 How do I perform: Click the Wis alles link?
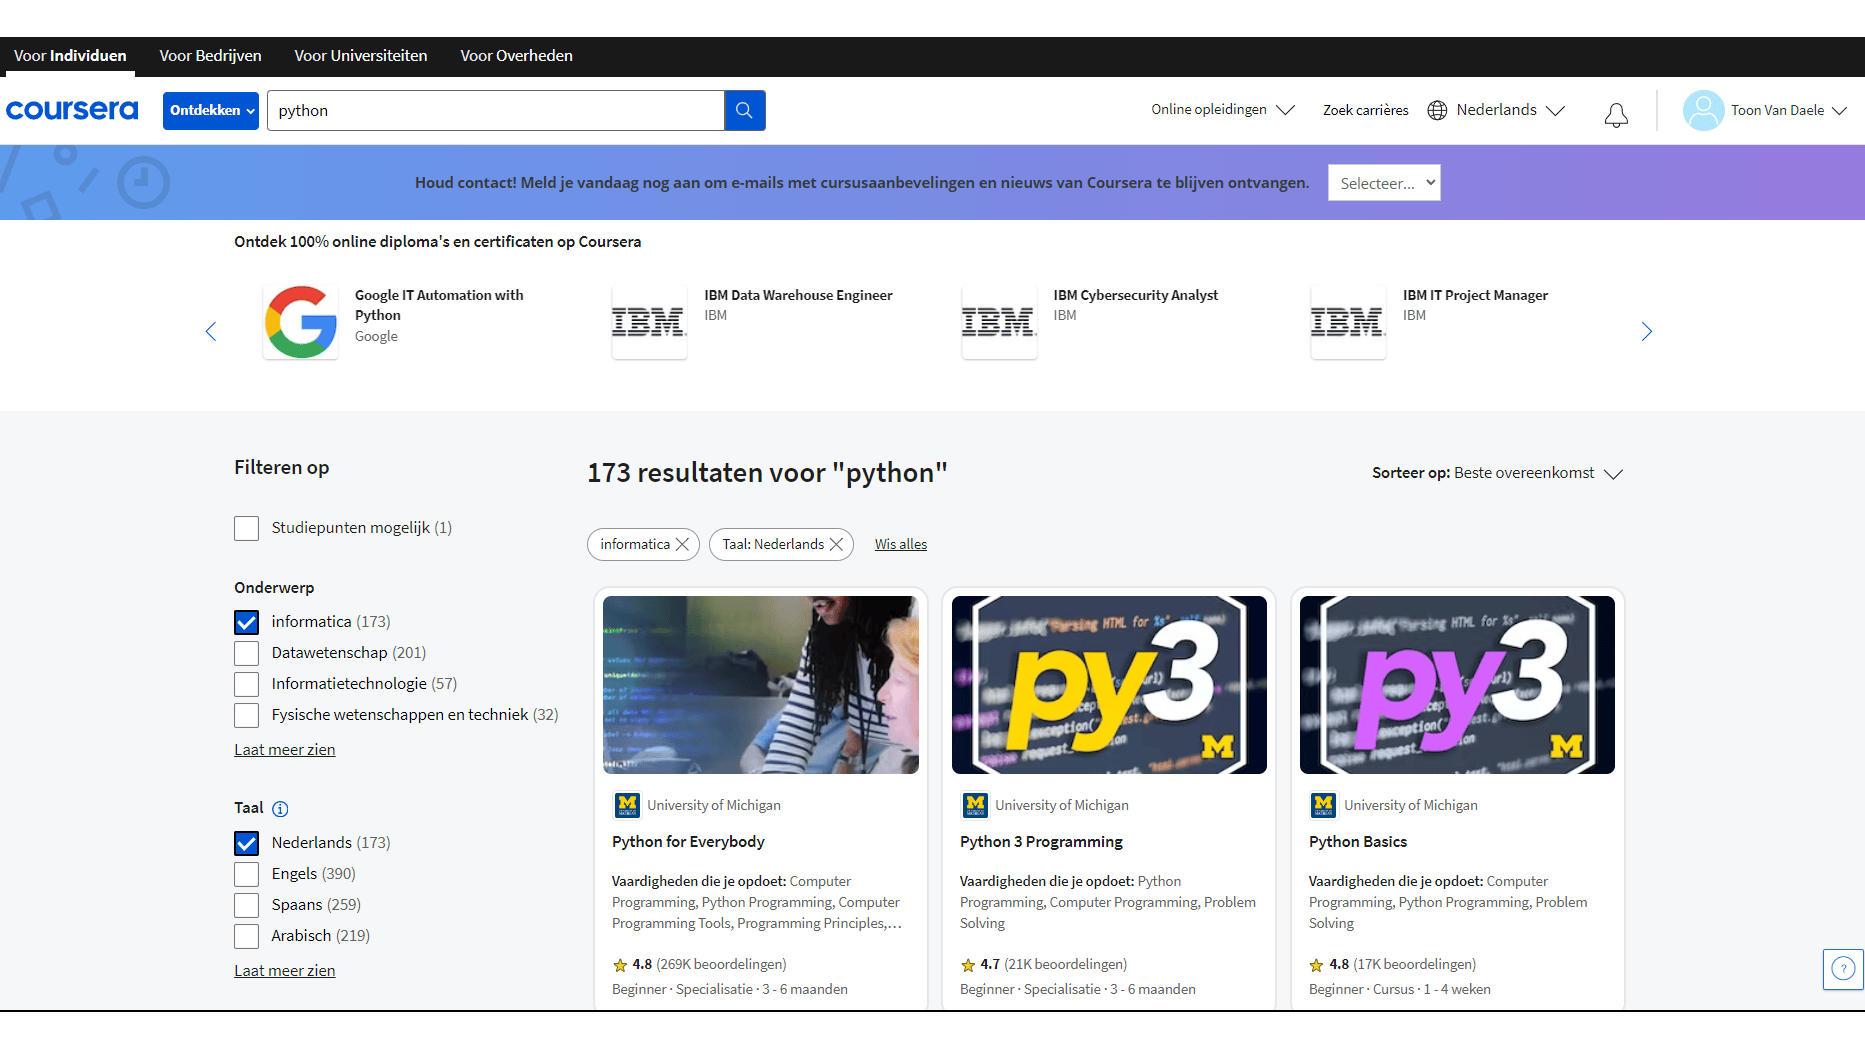pos(900,543)
